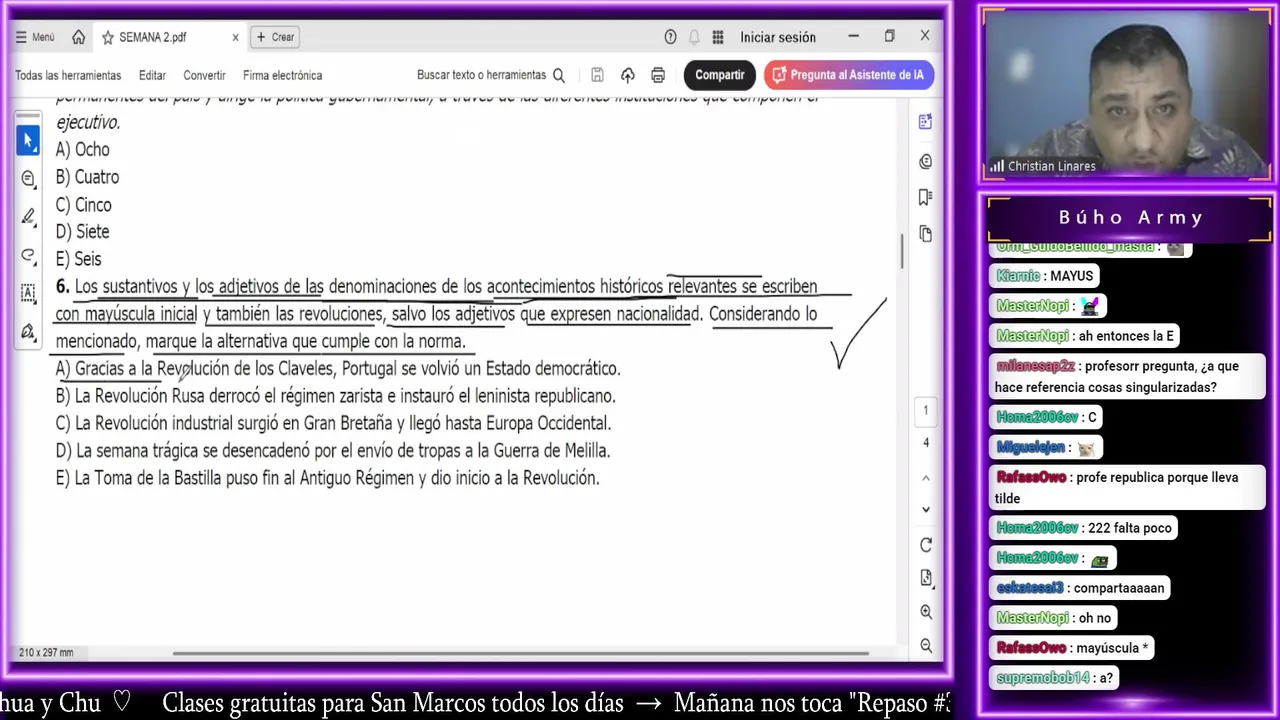Close the SEMANA 2.pdf tab
The width and height of the screenshot is (1280, 720).
coord(236,37)
